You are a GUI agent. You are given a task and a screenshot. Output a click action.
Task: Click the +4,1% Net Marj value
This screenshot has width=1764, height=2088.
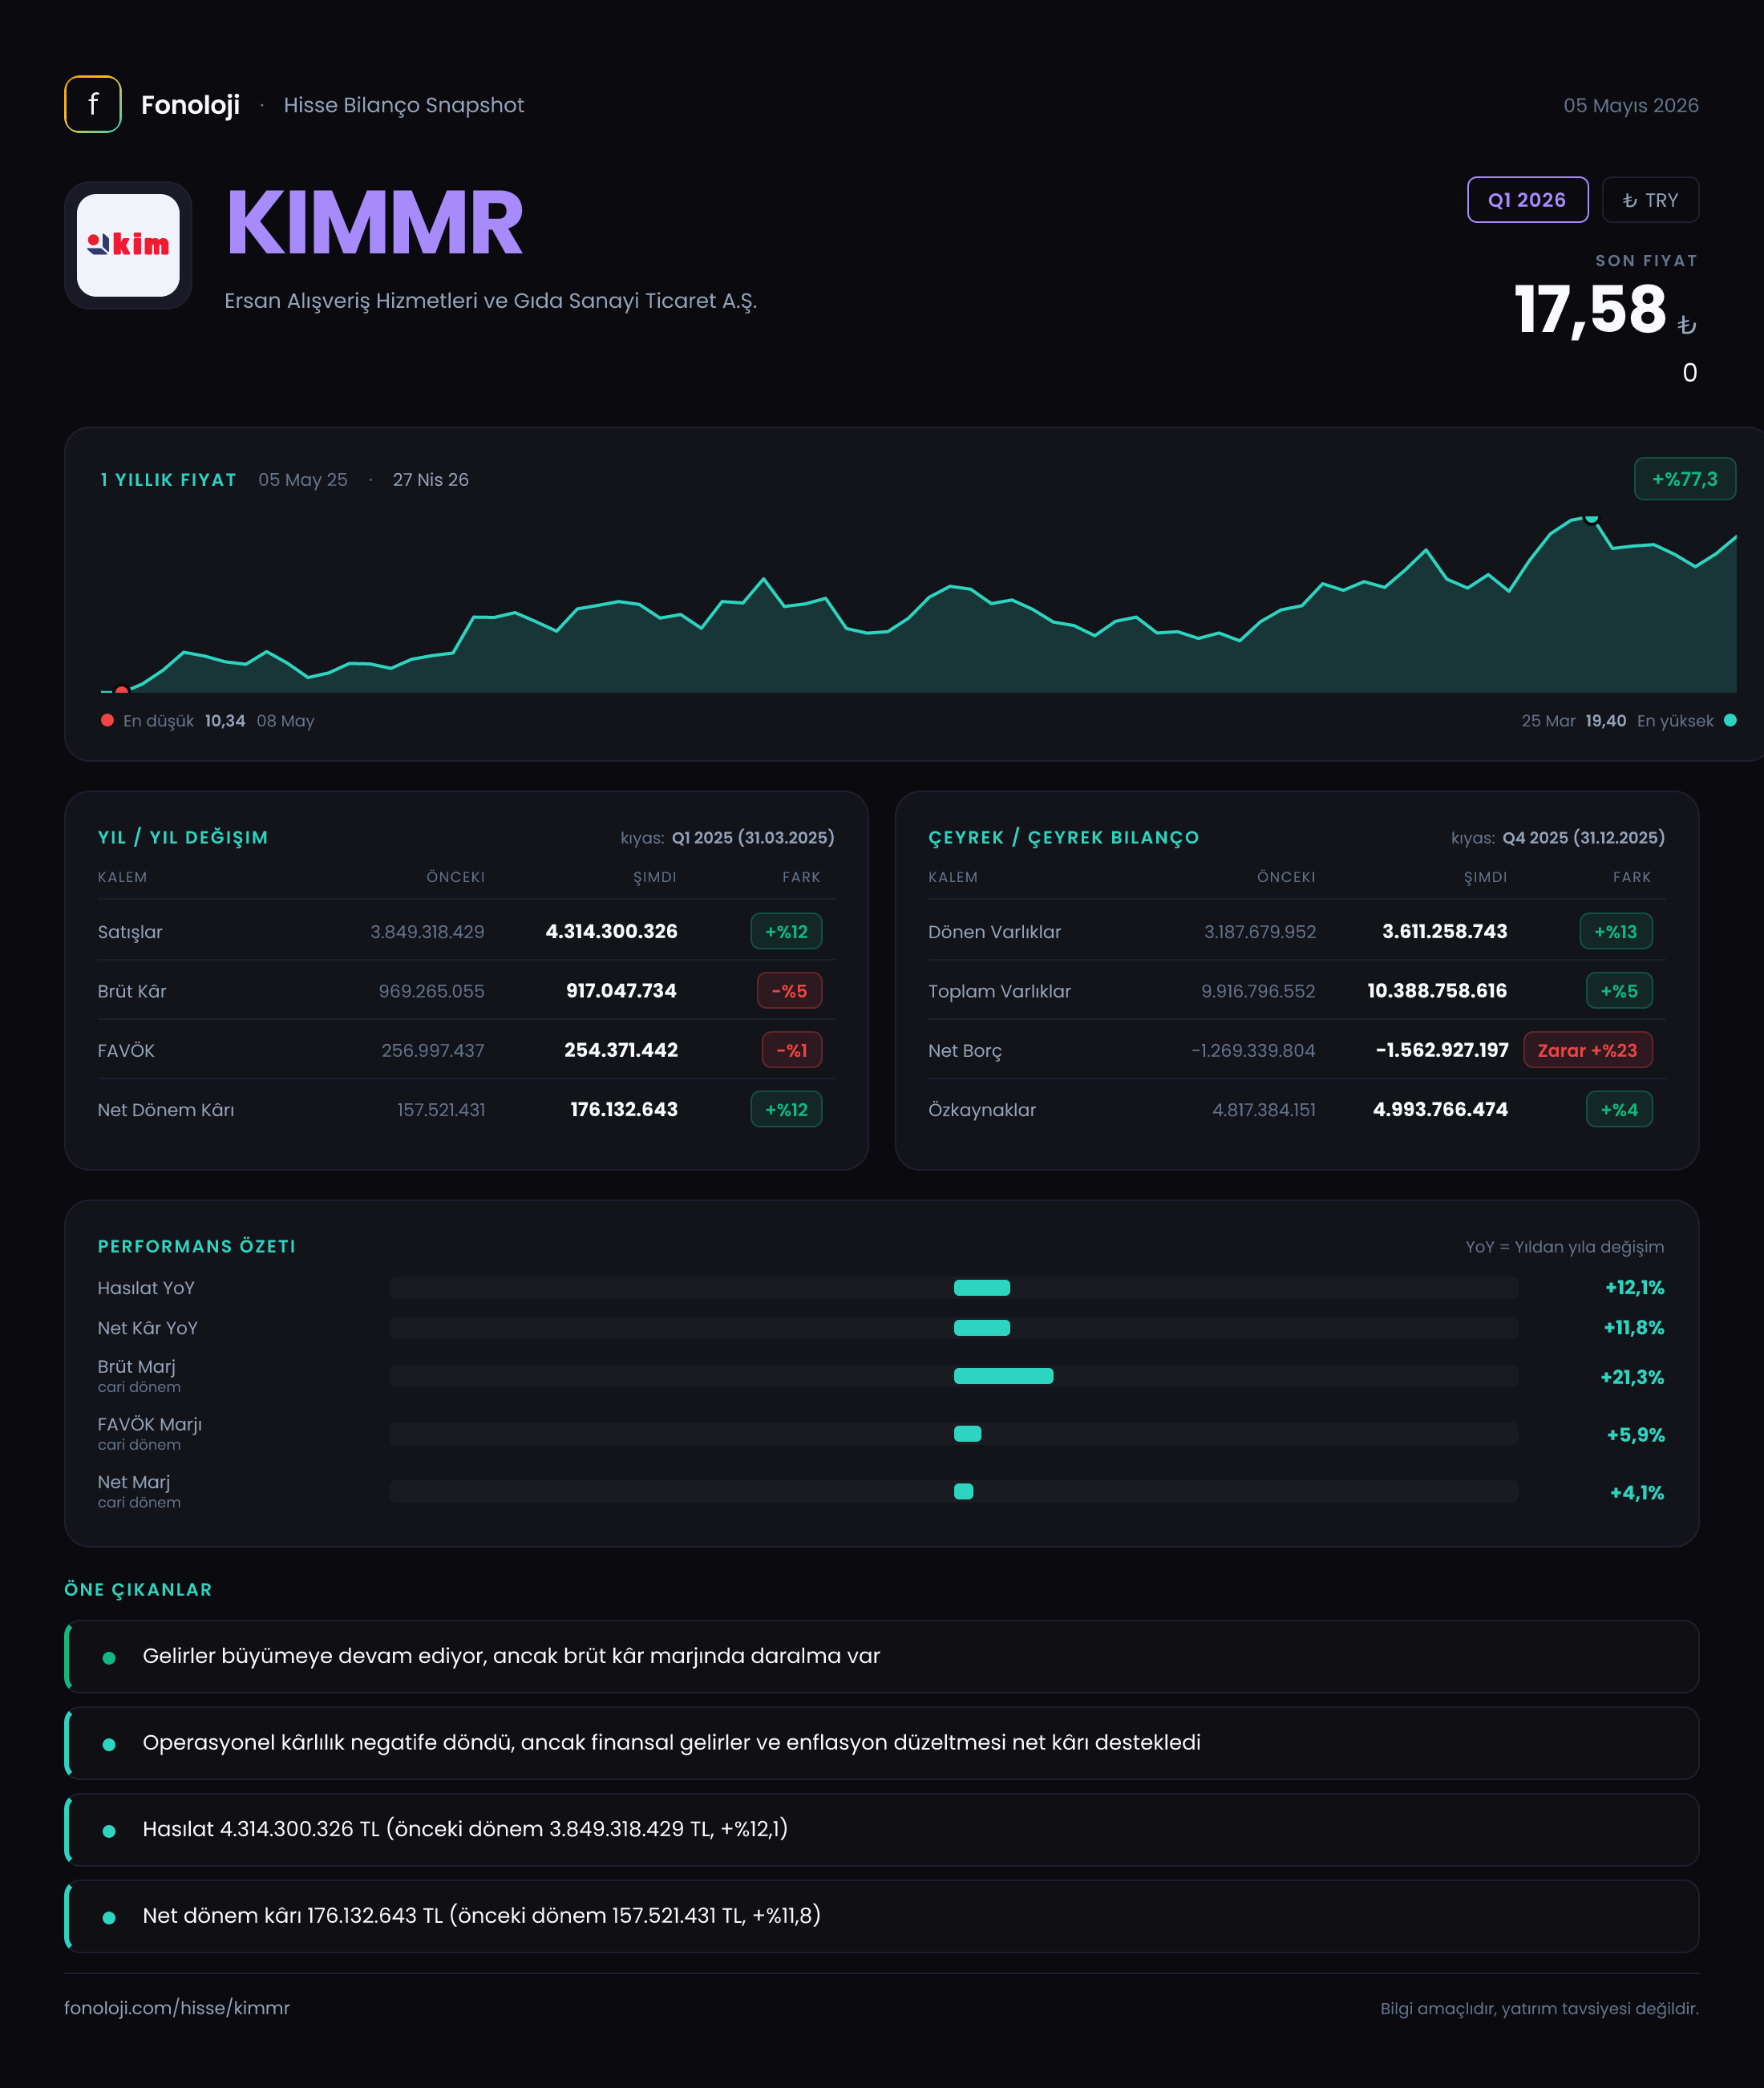pos(1637,1493)
